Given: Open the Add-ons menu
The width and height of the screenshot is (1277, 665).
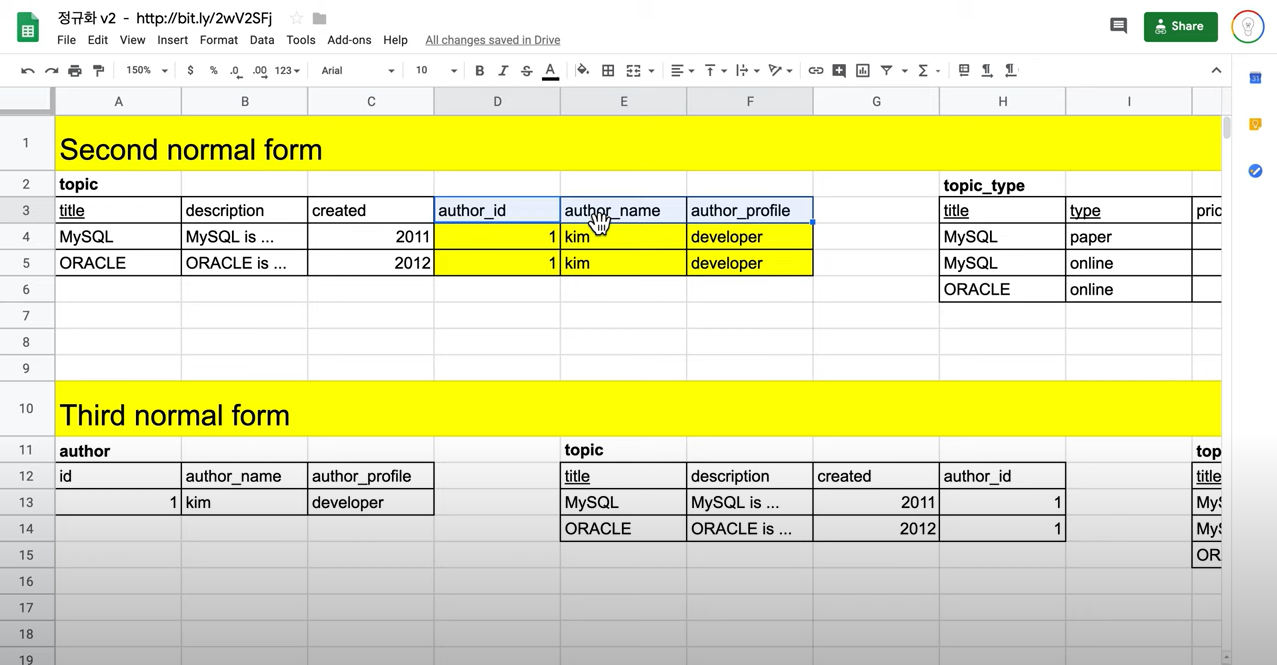Looking at the screenshot, I should (x=349, y=40).
